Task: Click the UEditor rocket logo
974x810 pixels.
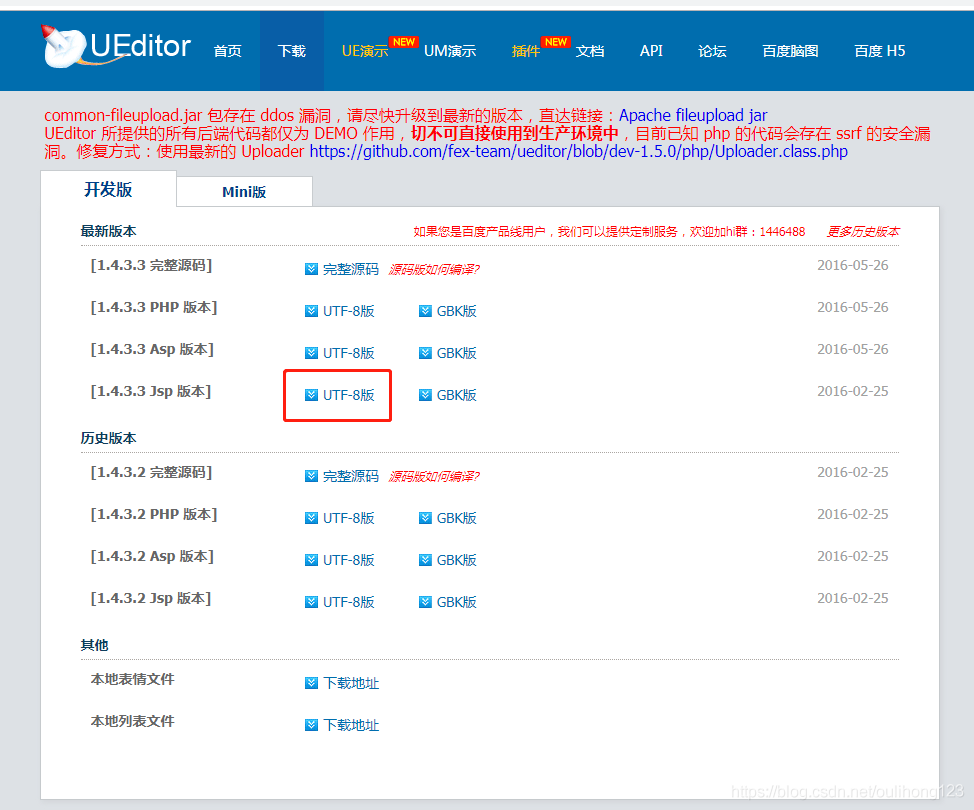Action: (63, 46)
